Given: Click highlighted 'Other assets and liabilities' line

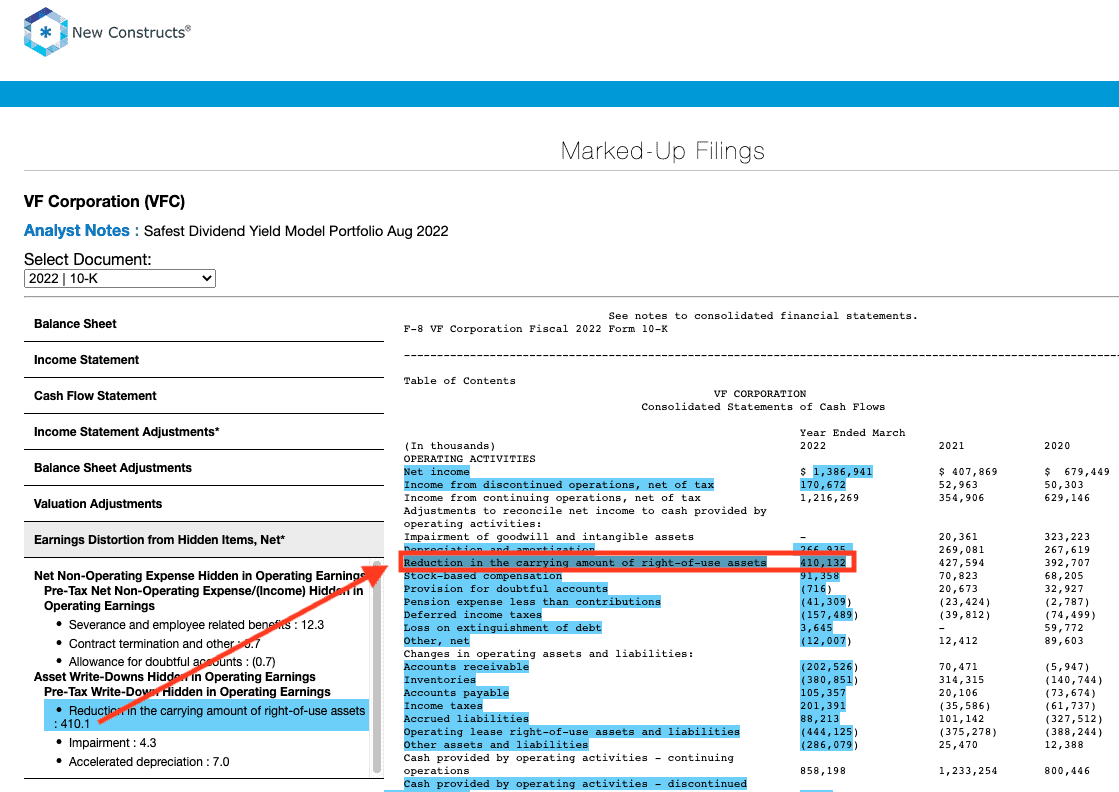Looking at the screenshot, I should click(496, 744).
